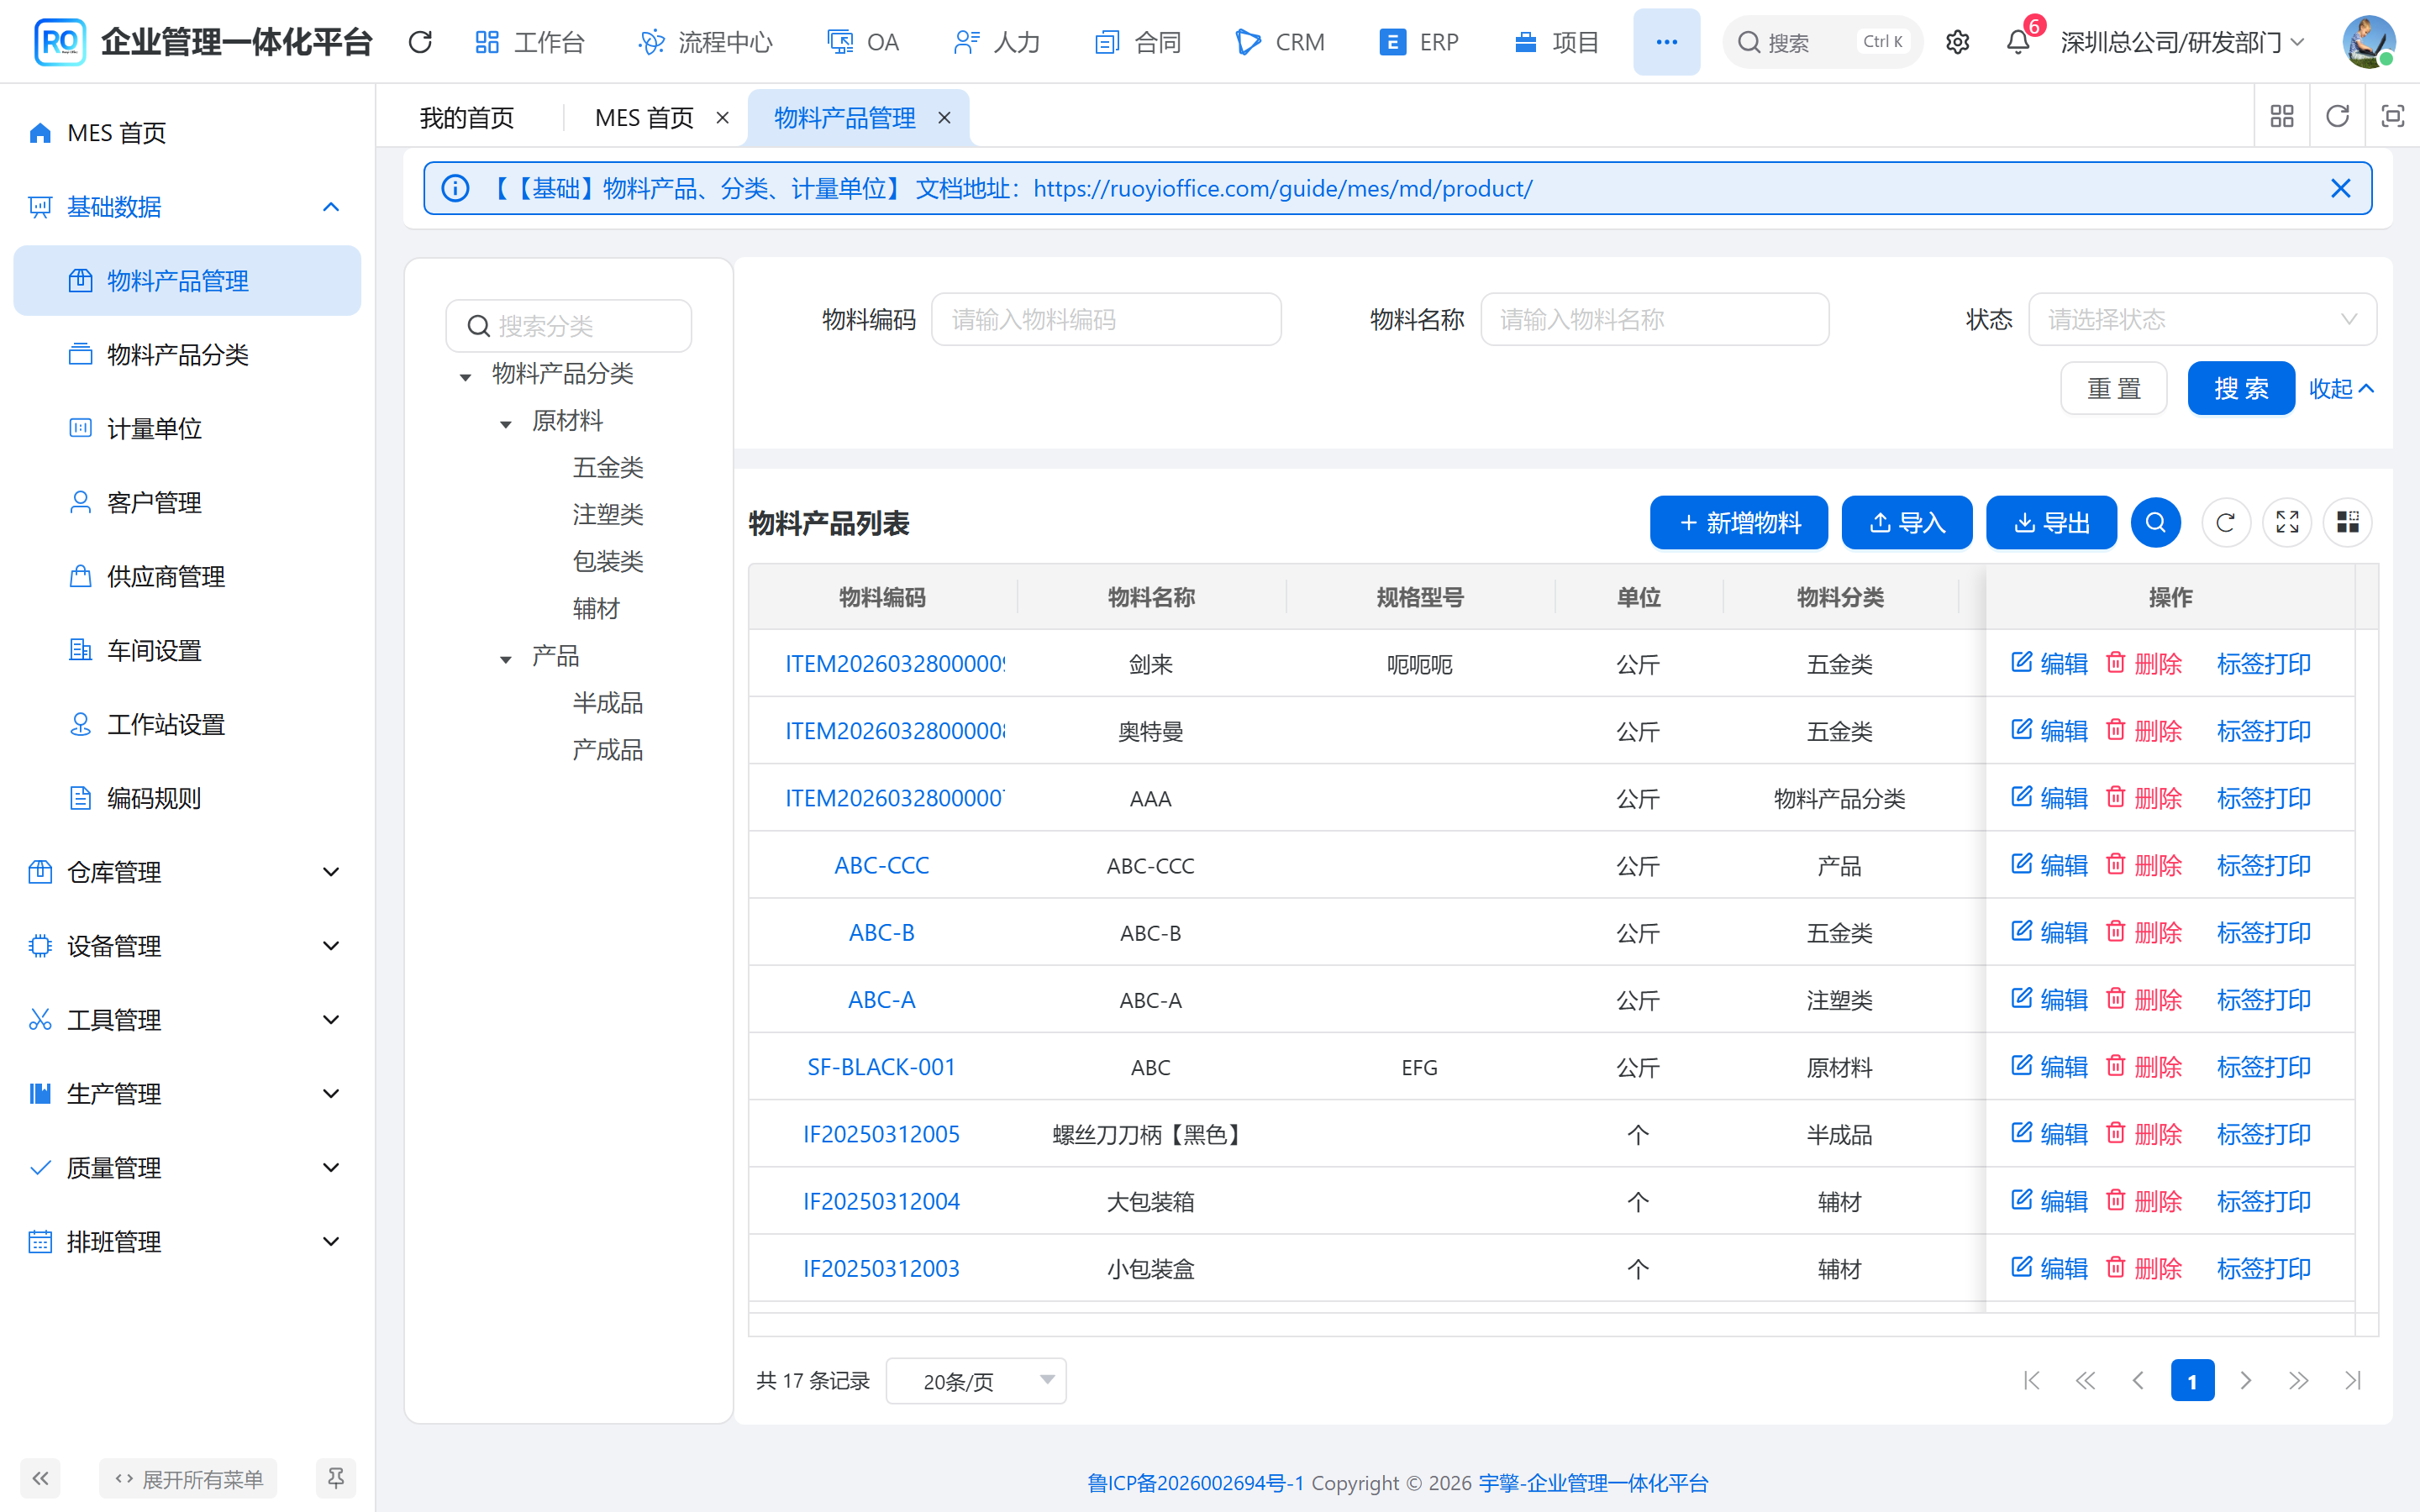Expand the 生产管理 menu group
The image size is (2420, 1512).
187,1094
